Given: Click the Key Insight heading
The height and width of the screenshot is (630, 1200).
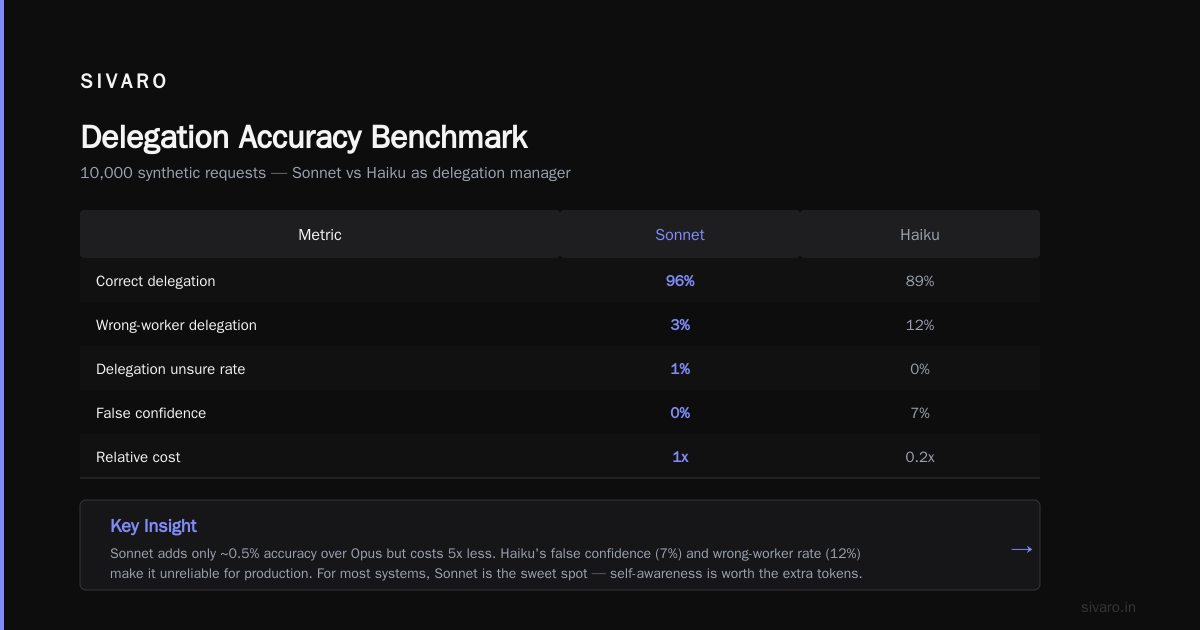Looking at the screenshot, I should (153, 526).
